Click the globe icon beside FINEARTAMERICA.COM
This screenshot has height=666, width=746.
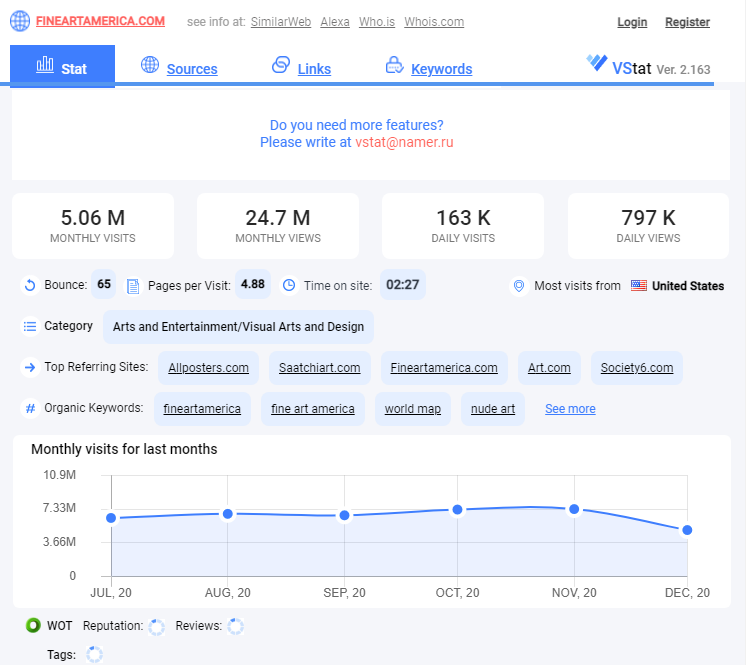pos(20,21)
